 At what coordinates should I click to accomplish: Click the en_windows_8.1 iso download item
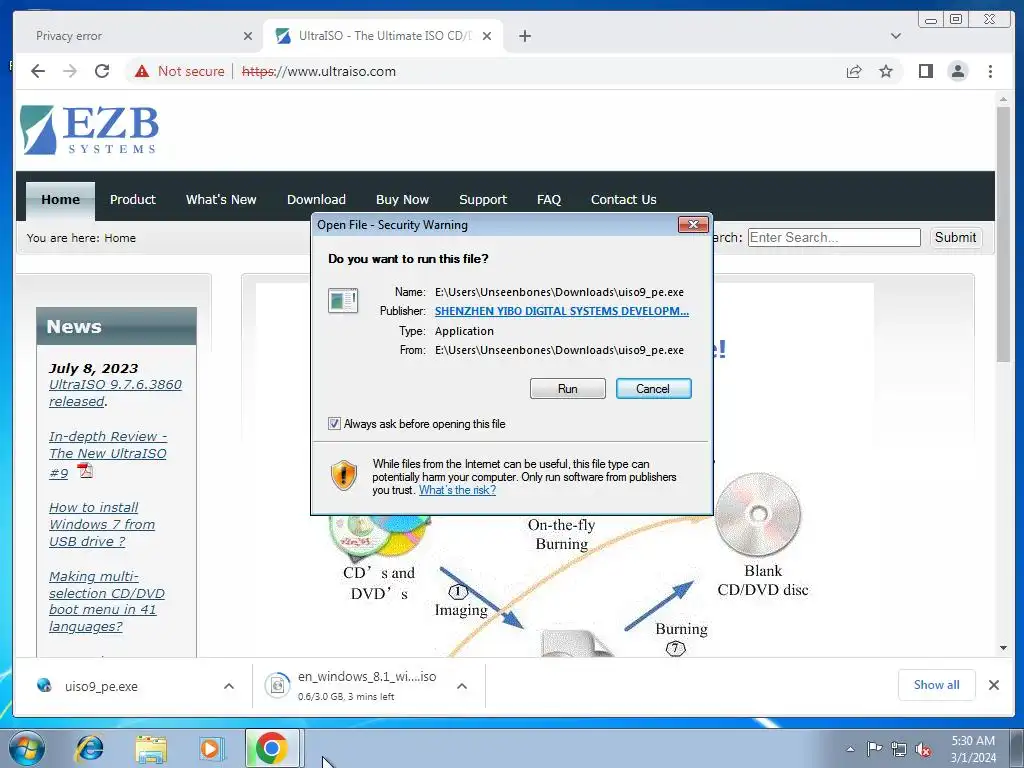(x=368, y=686)
